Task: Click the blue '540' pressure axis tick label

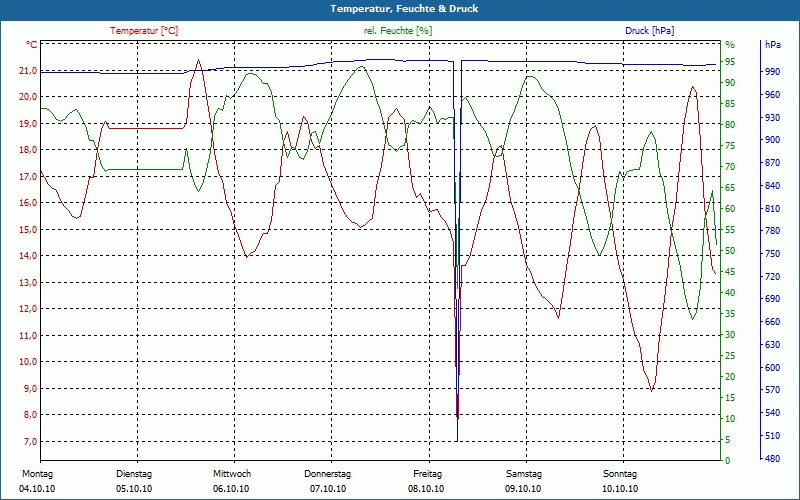Action: point(773,412)
